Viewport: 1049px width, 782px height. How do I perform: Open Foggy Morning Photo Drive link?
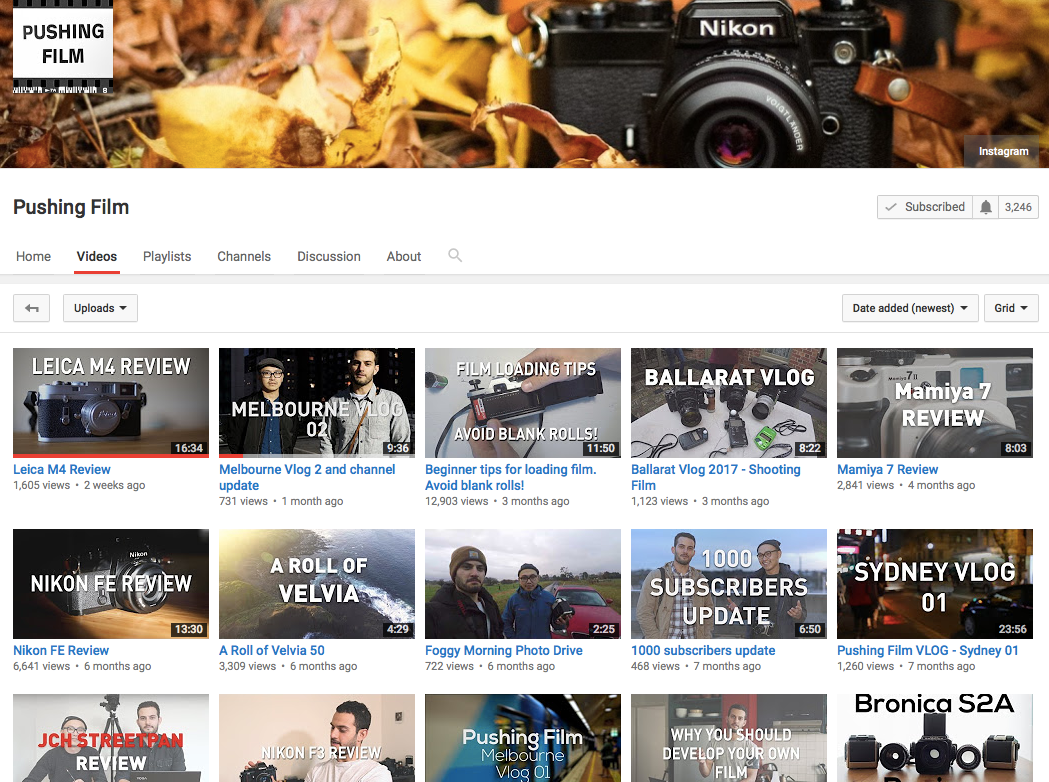click(504, 650)
